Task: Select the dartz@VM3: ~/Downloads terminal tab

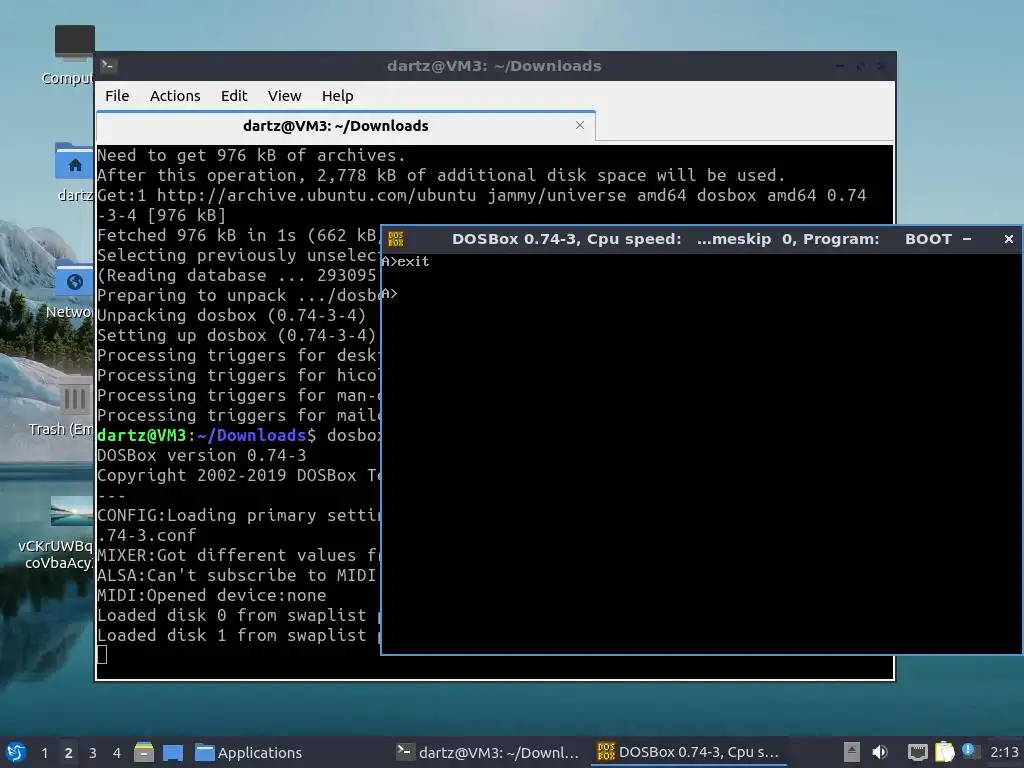Action: coord(336,126)
